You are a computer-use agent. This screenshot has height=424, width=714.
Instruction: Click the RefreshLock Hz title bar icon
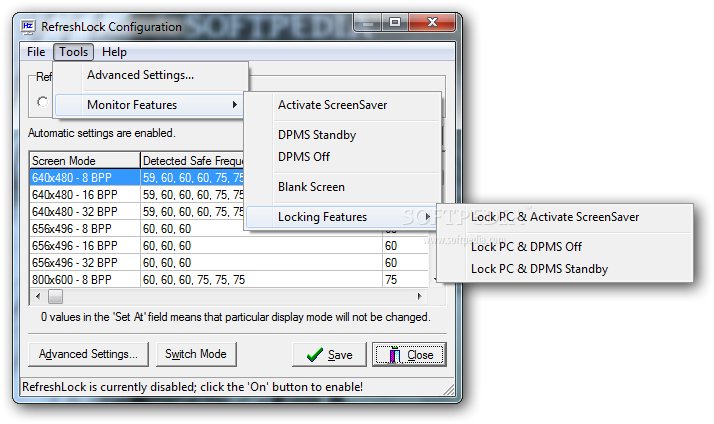tap(28, 27)
